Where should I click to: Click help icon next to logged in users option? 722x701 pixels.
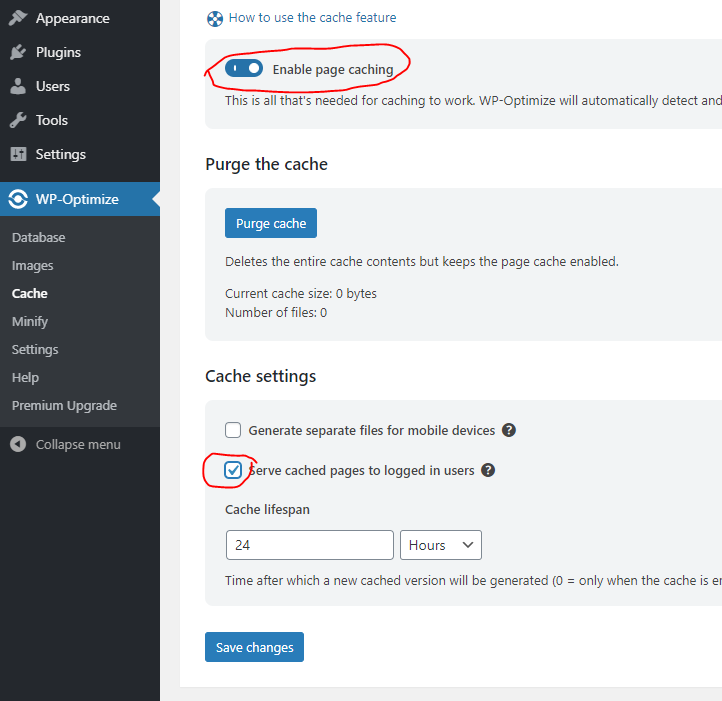coord(488,470)
